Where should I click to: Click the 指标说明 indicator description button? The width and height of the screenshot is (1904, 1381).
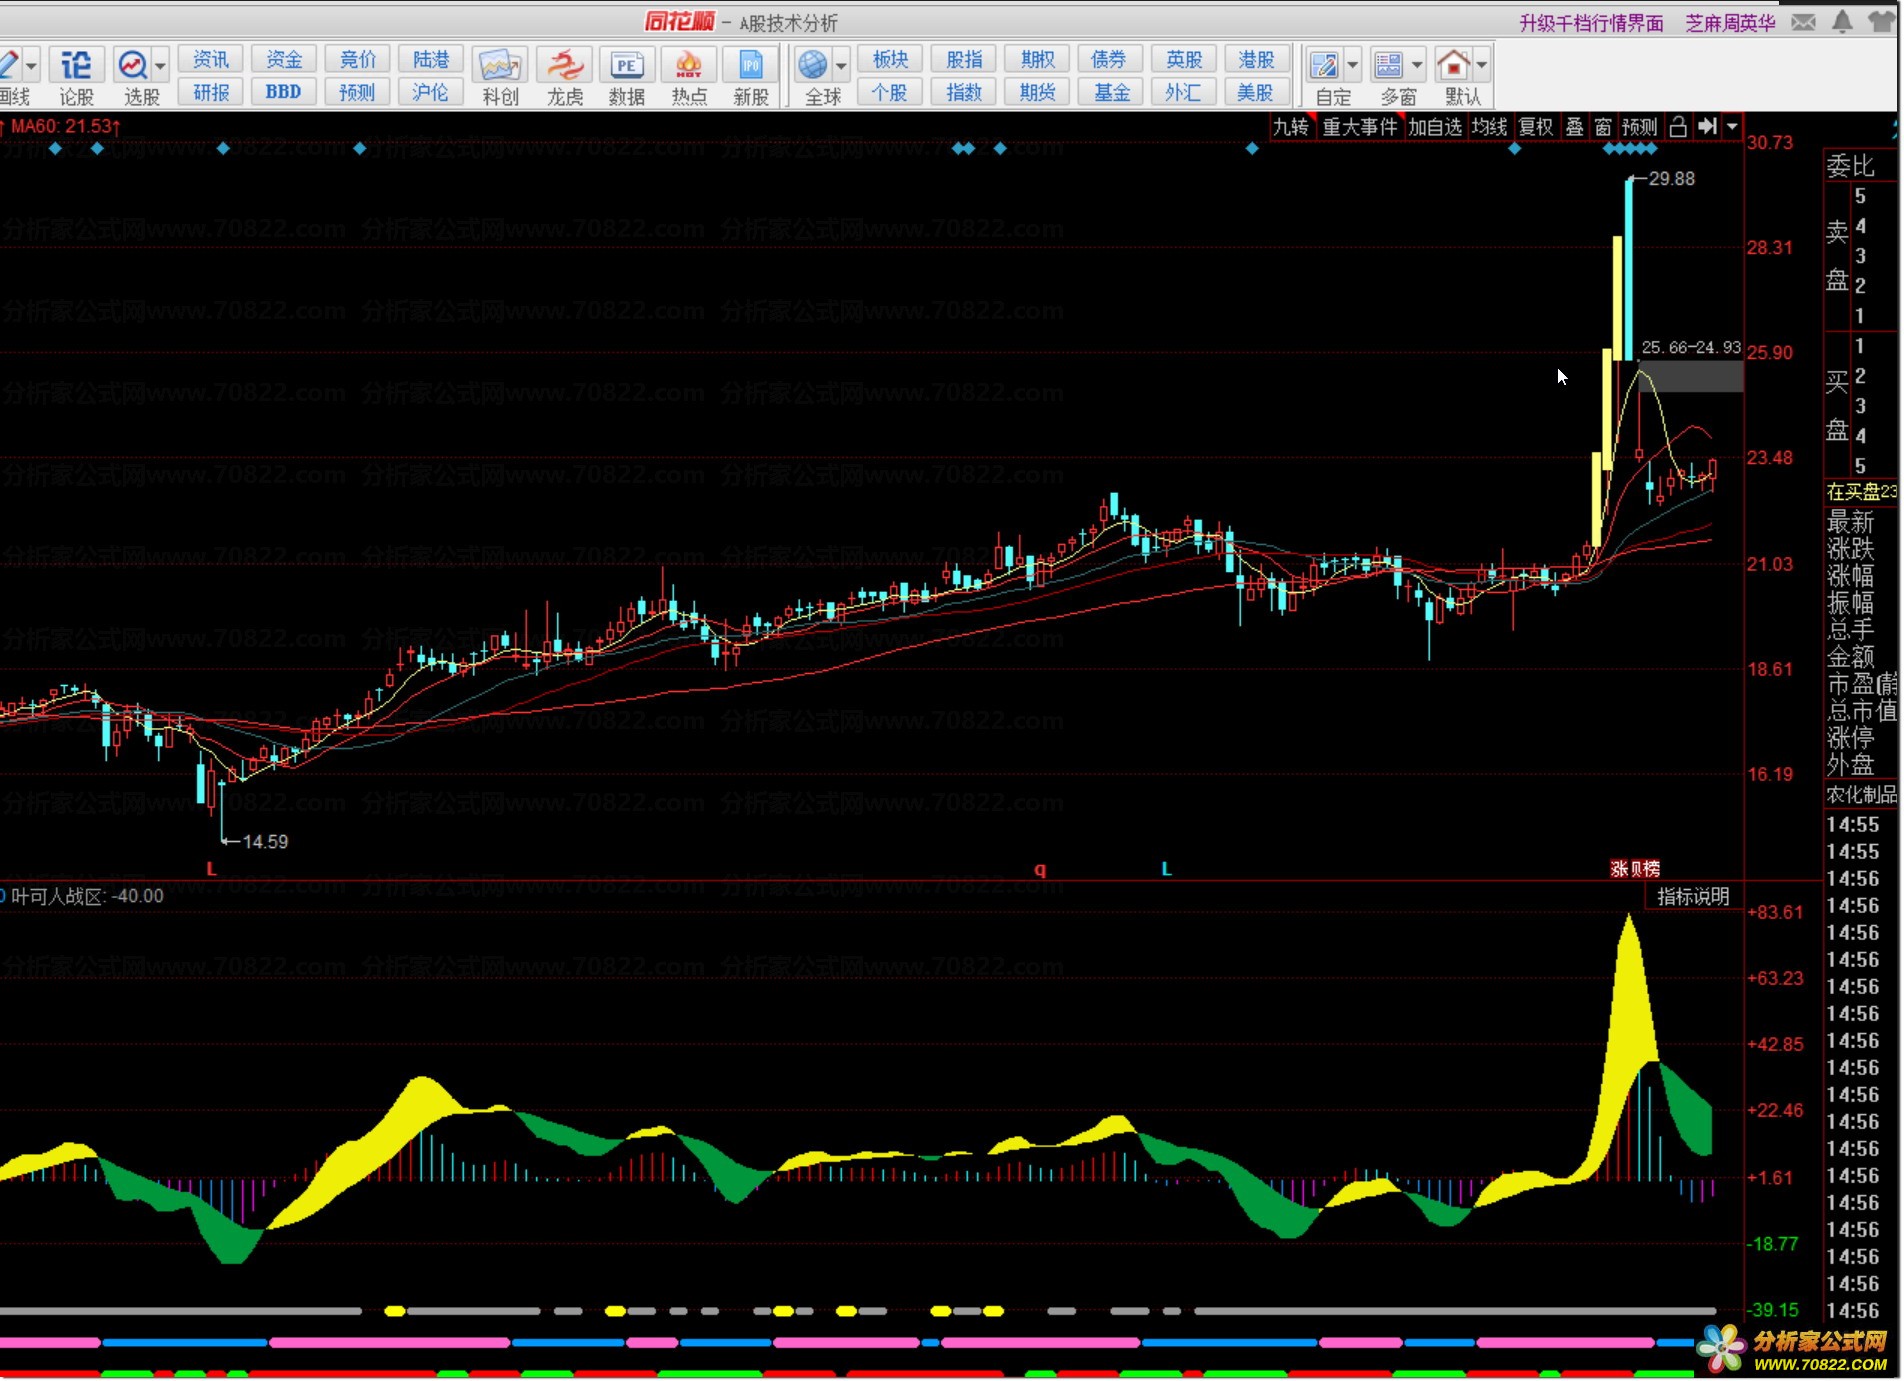[x=1693, y=897]
